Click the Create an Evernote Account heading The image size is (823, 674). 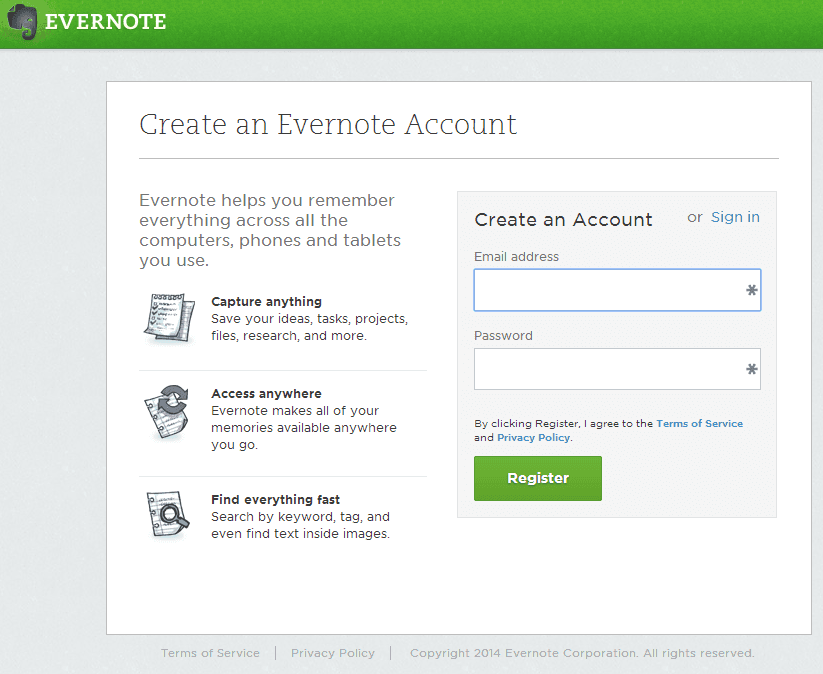[x=328, y=124]
